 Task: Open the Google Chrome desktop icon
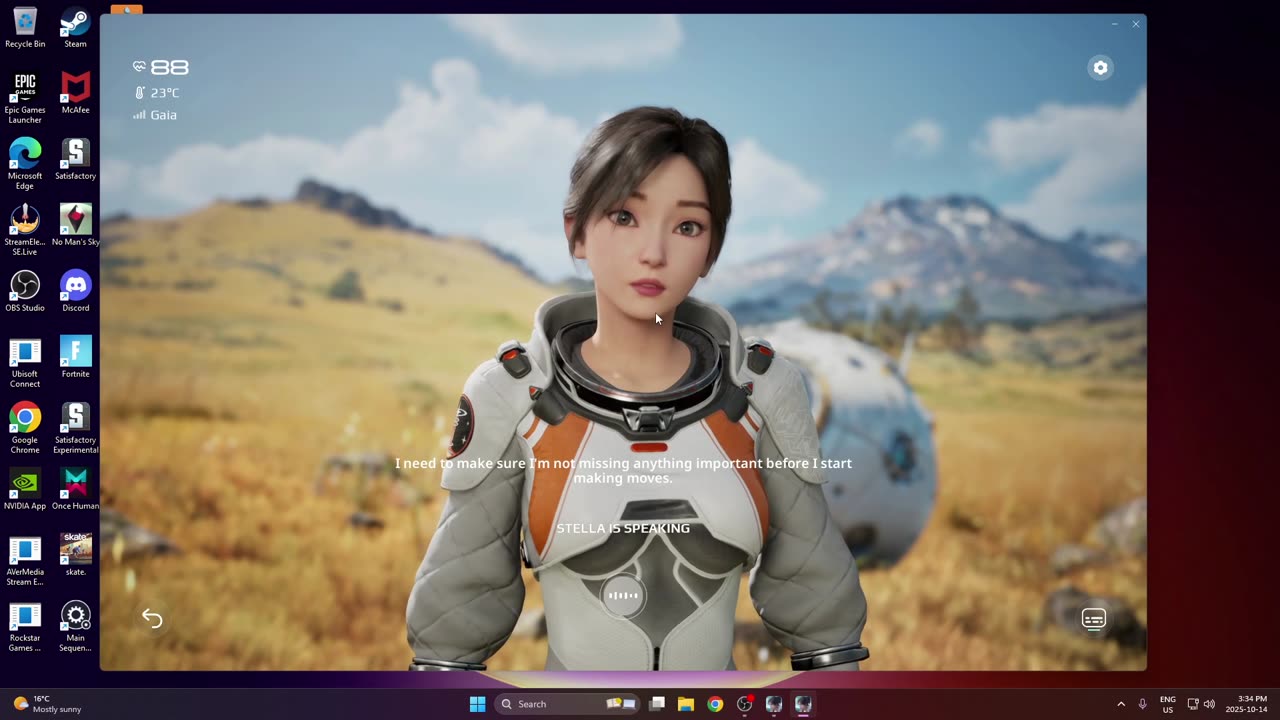(25, 429)
